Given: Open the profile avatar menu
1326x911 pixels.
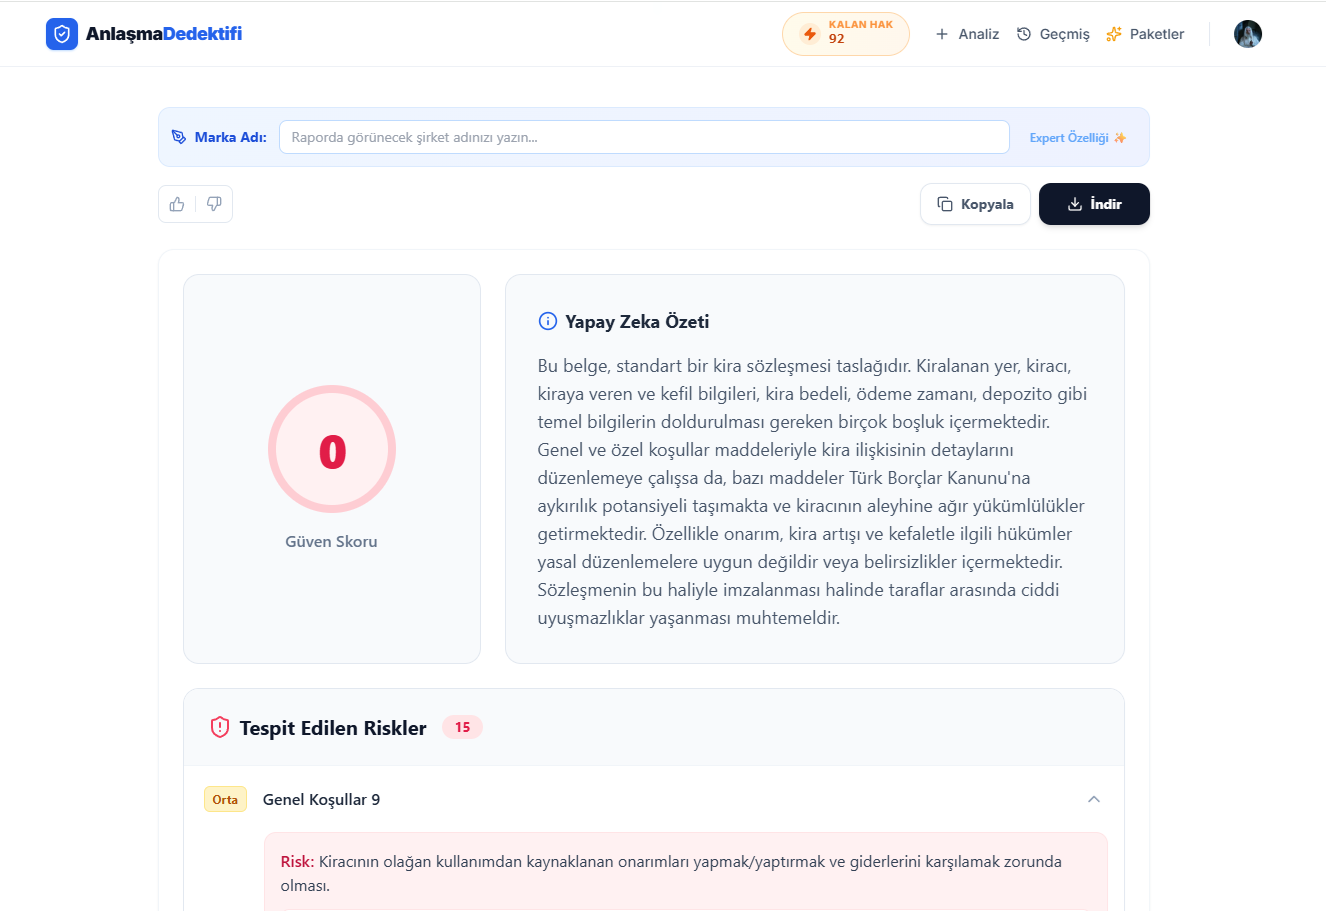Looking at the screenshot, I should (1248, 33).
